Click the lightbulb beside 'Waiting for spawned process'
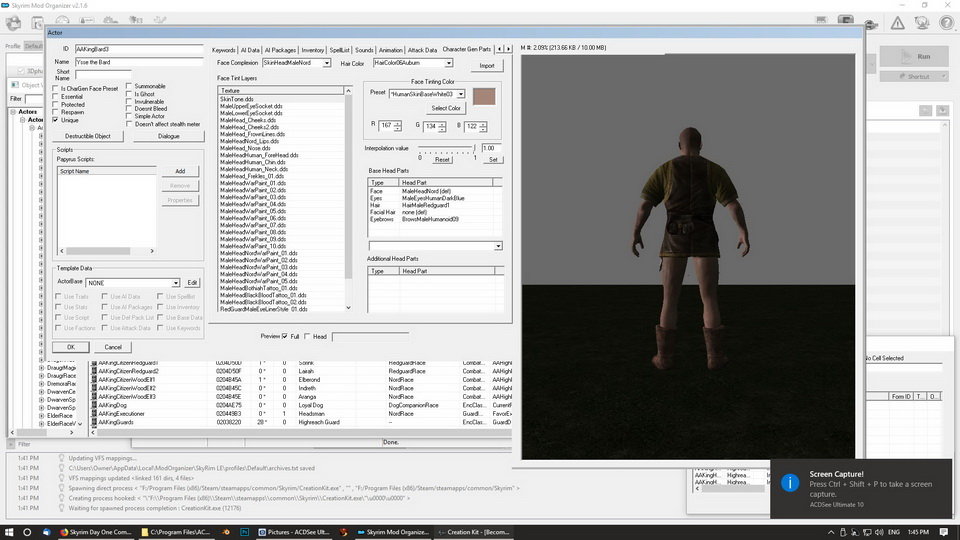Viewport: 960px width, 540px height. (61, 508)
